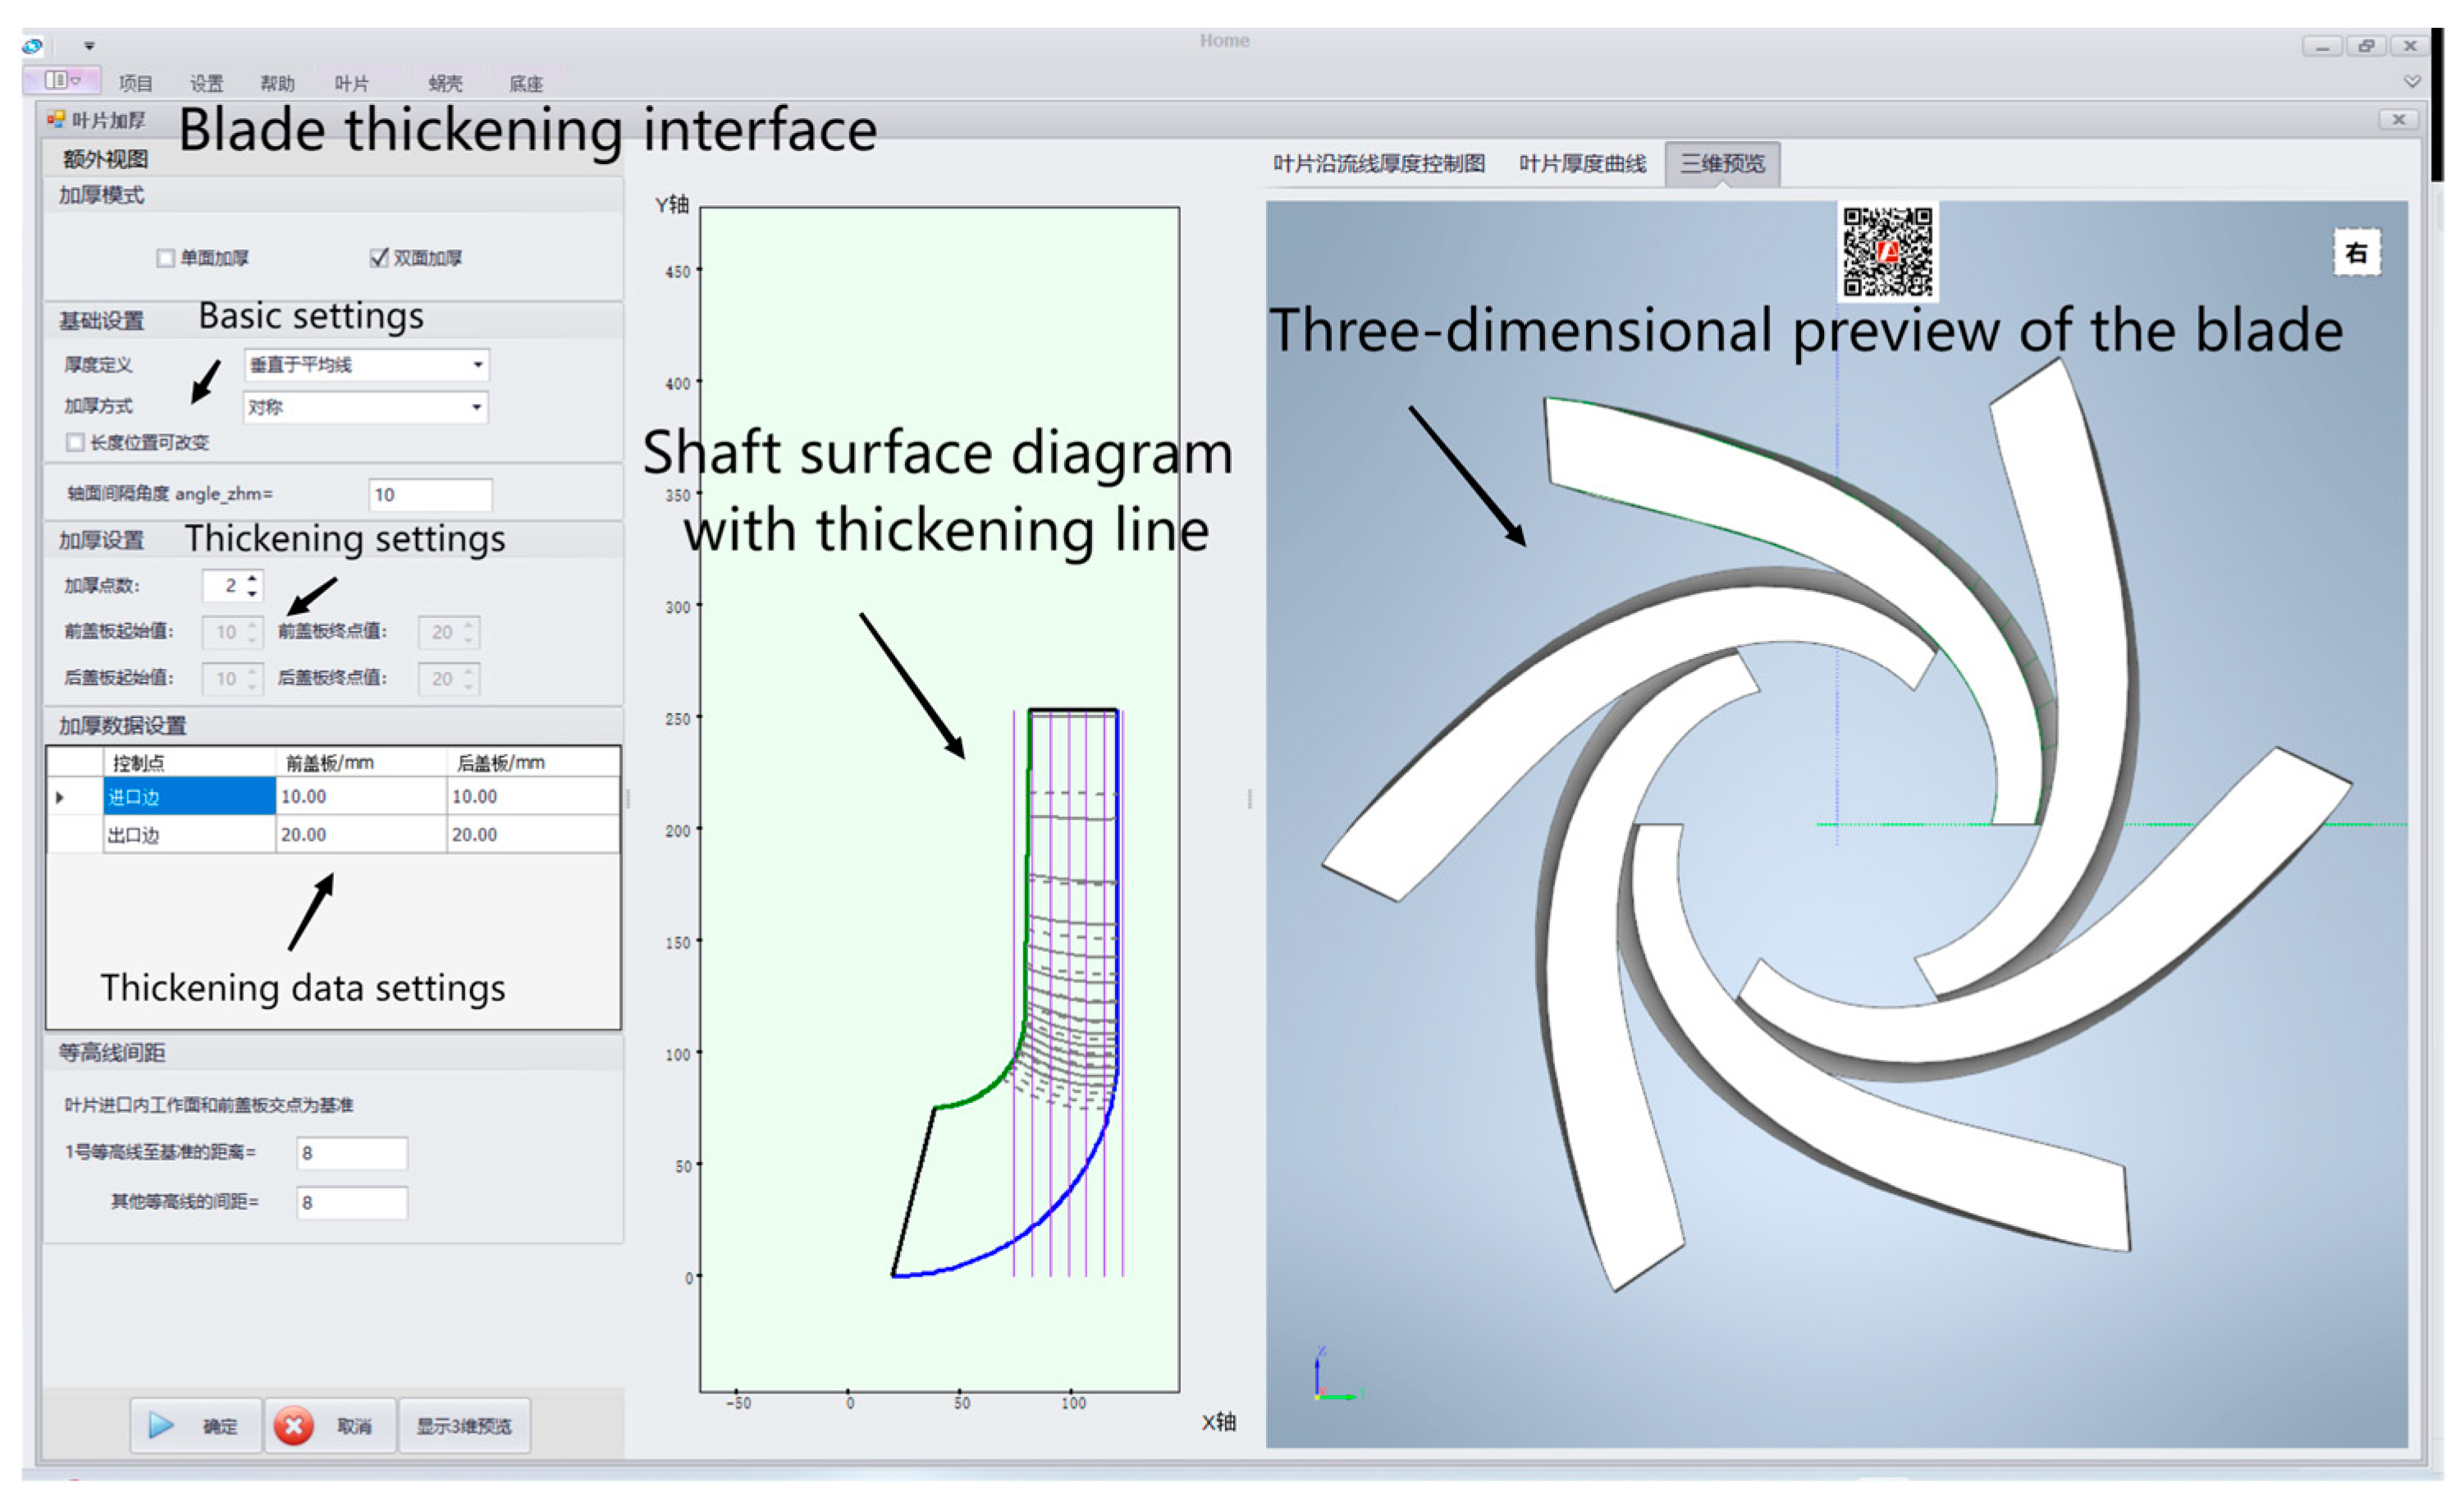Viewport: 2464px width, 1501px height.
Task: Click the angle_zhm input field
Action: click(430, 494)
